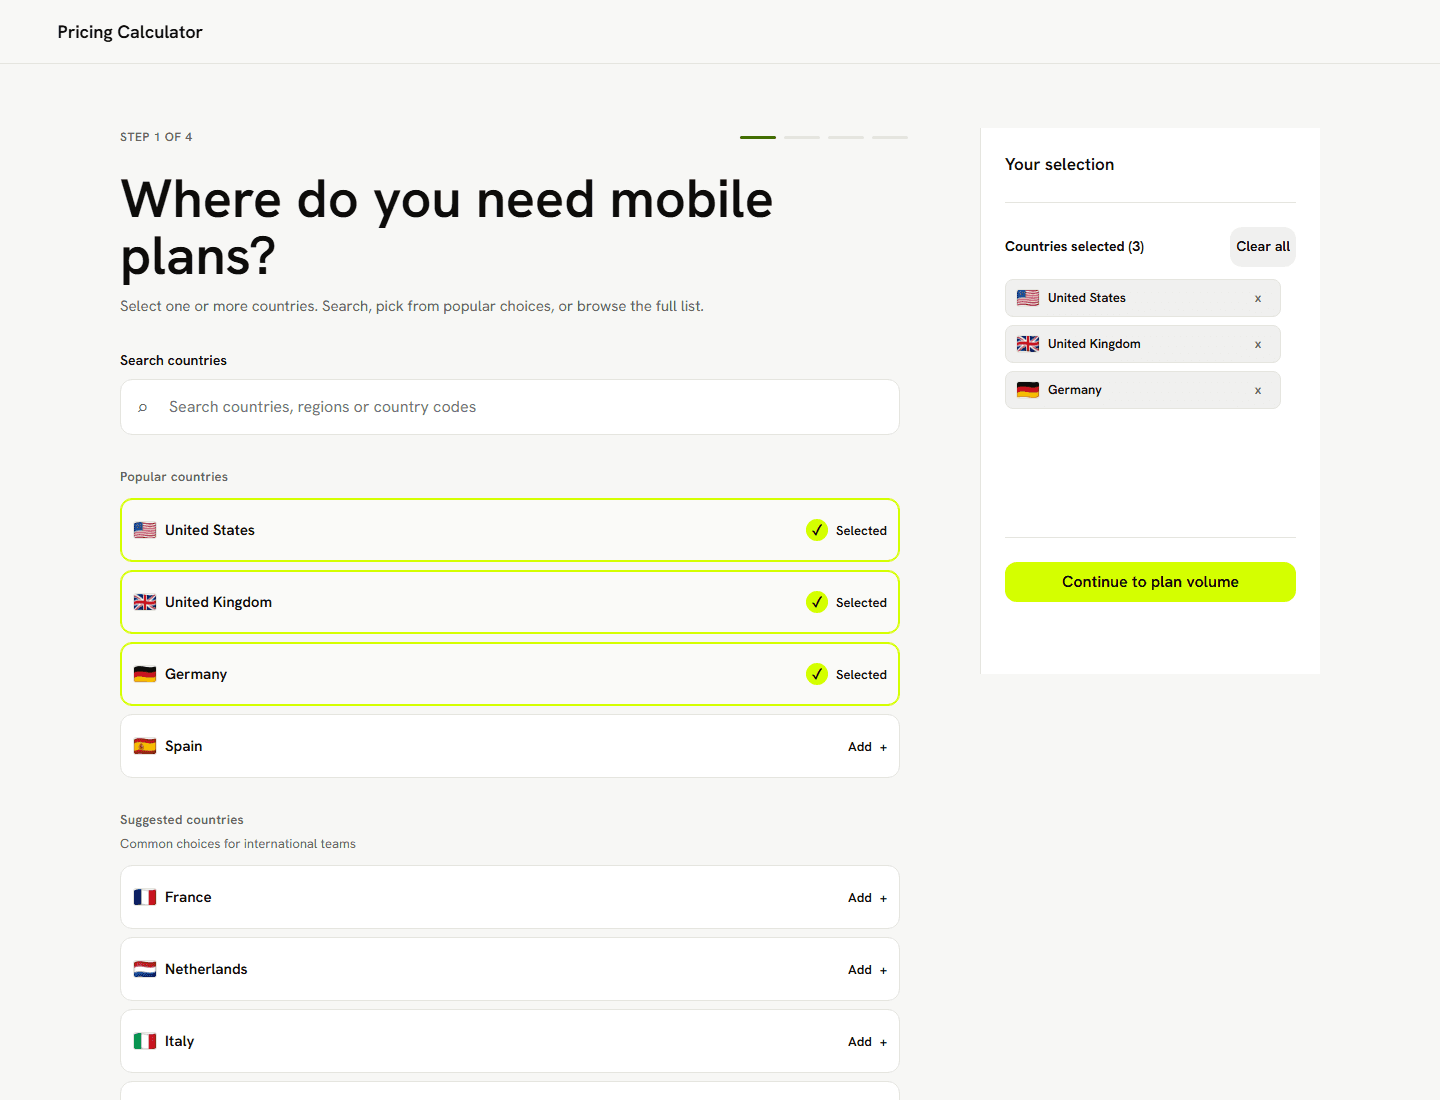
Task: Click the Germany flag in Your selection
Action: 1028,390
